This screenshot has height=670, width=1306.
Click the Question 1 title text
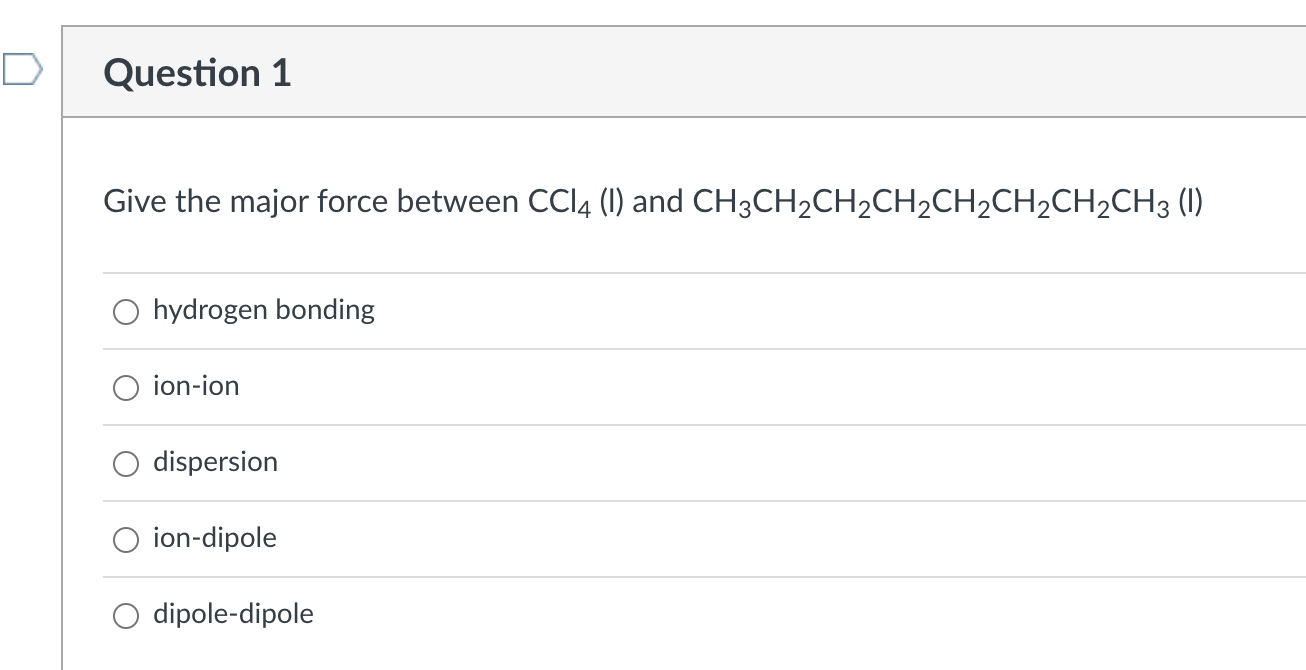coord(196,71)
